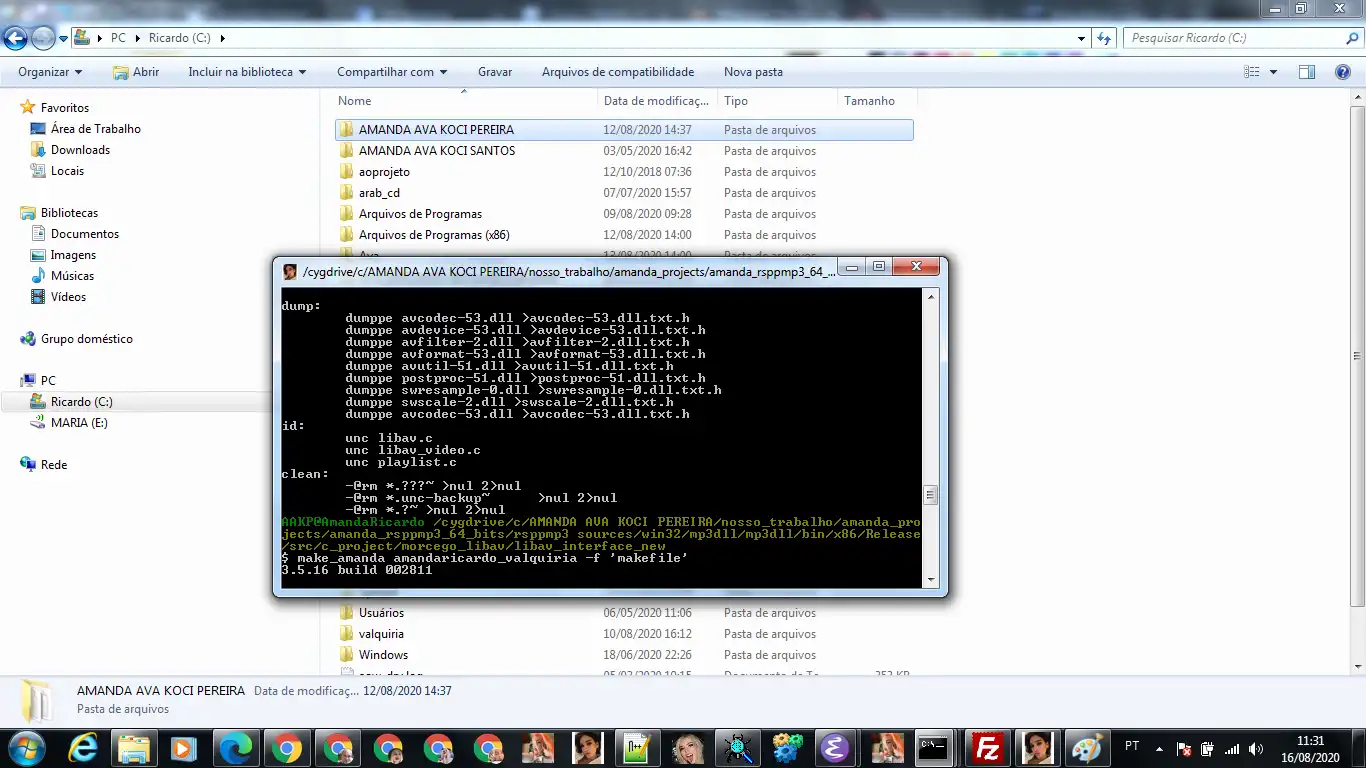The height and width of the screenshot is (768, 1366).
Task: Open the Windows Start menu
Action: coord(27,747)
